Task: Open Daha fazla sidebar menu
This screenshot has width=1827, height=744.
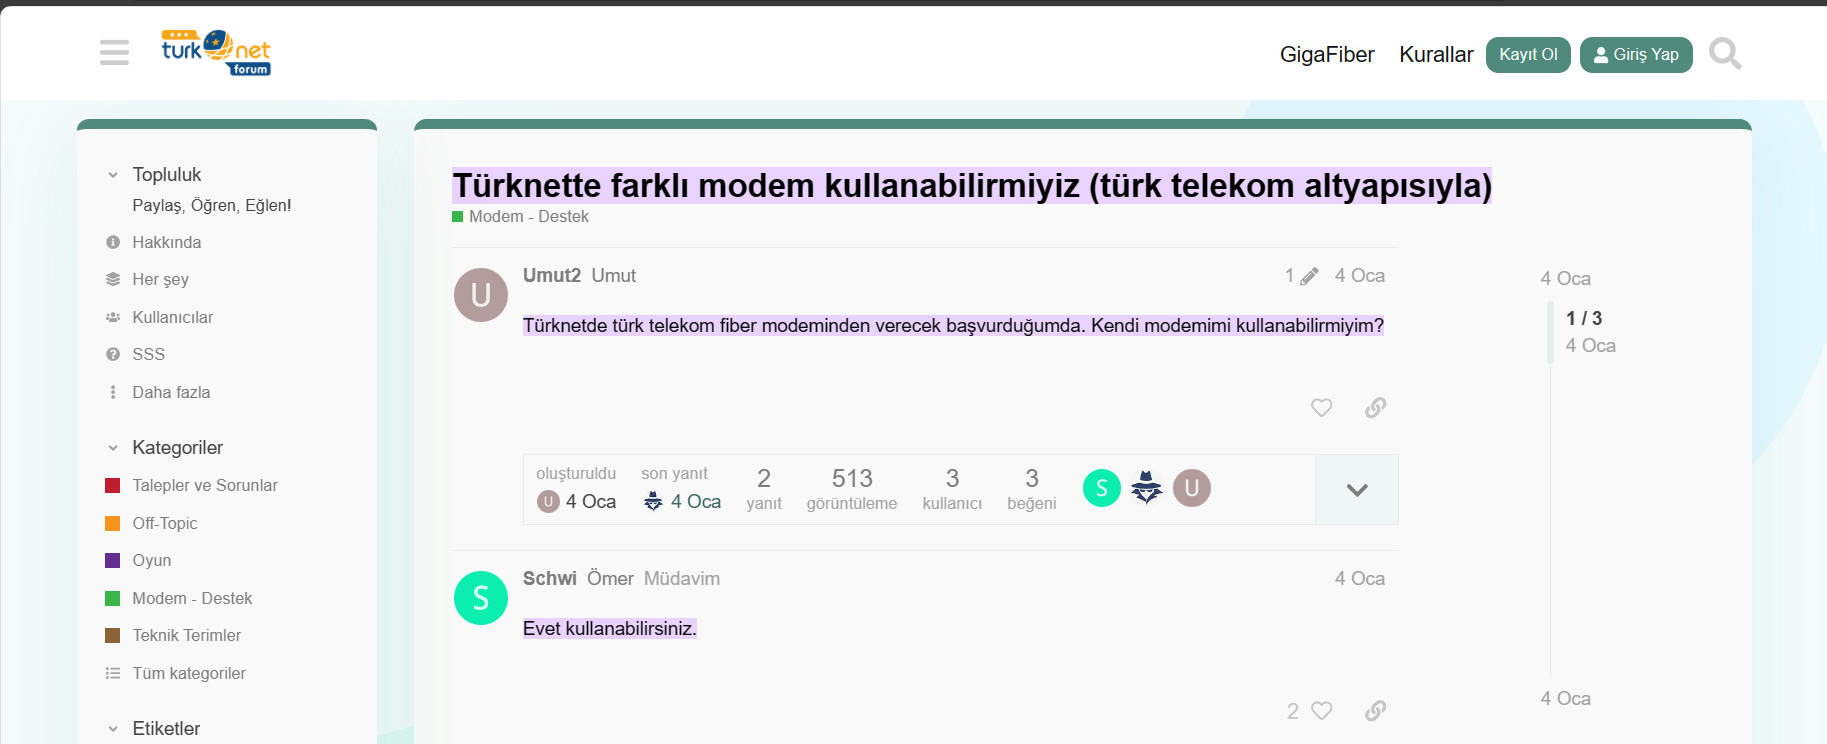Action: [x=171, y=392]
